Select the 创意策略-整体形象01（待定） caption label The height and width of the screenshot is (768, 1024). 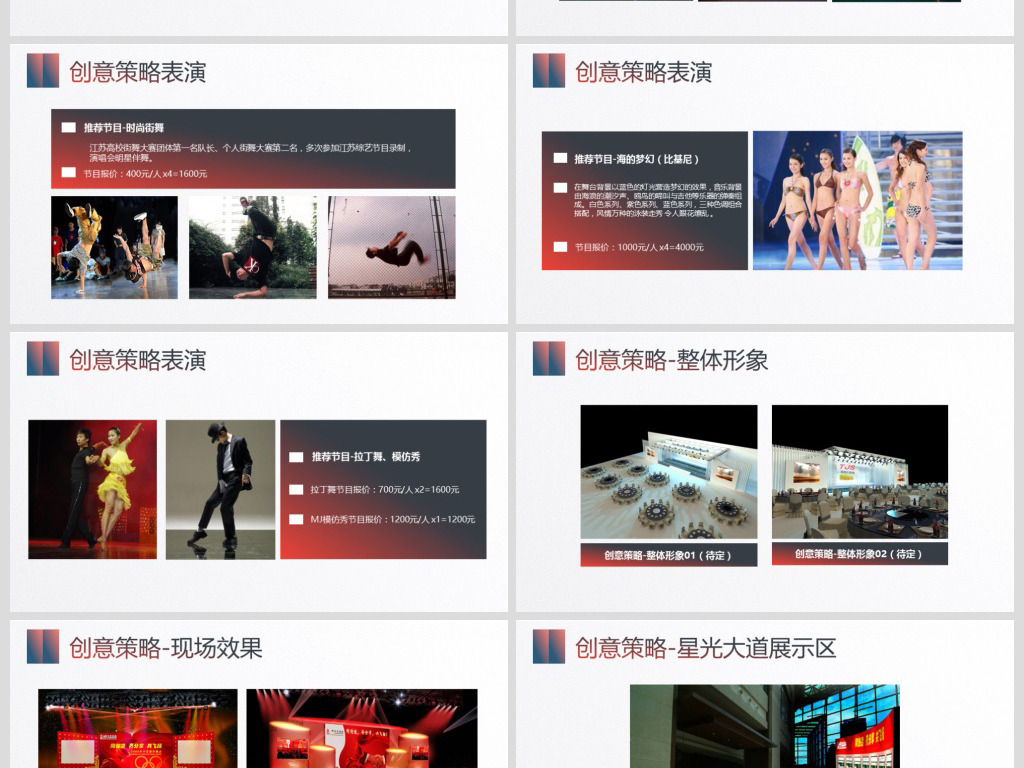point(668,555)
